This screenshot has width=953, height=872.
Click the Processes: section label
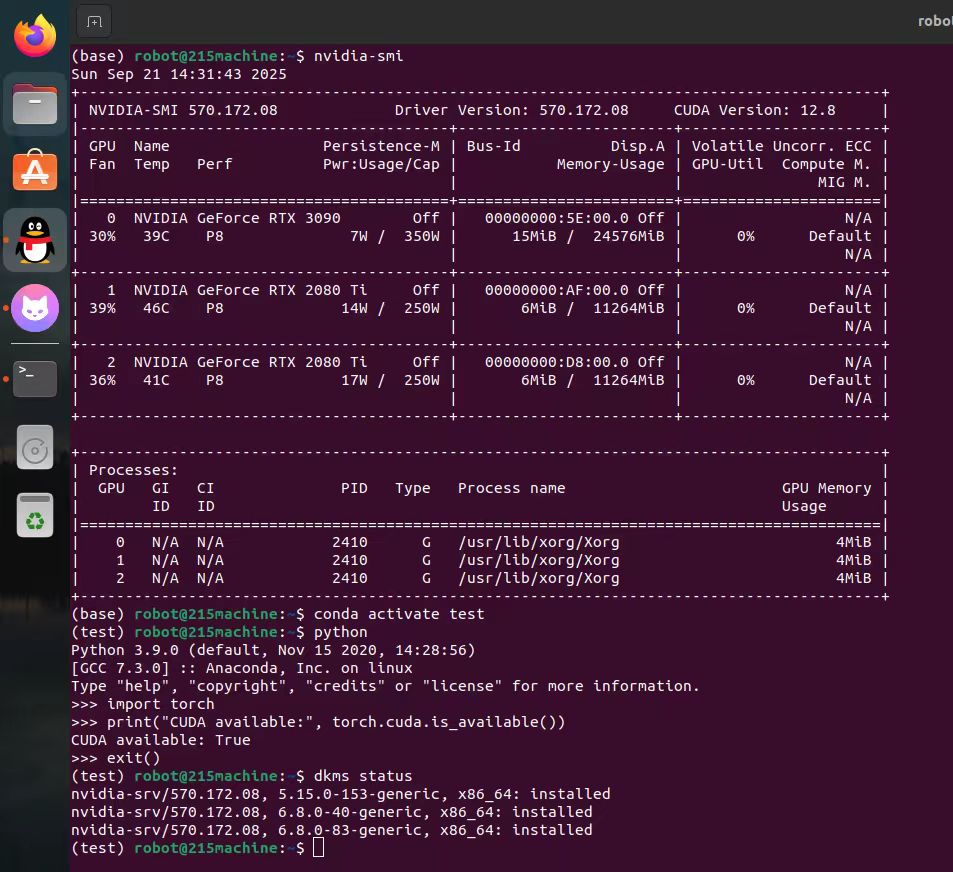[133, 470]
